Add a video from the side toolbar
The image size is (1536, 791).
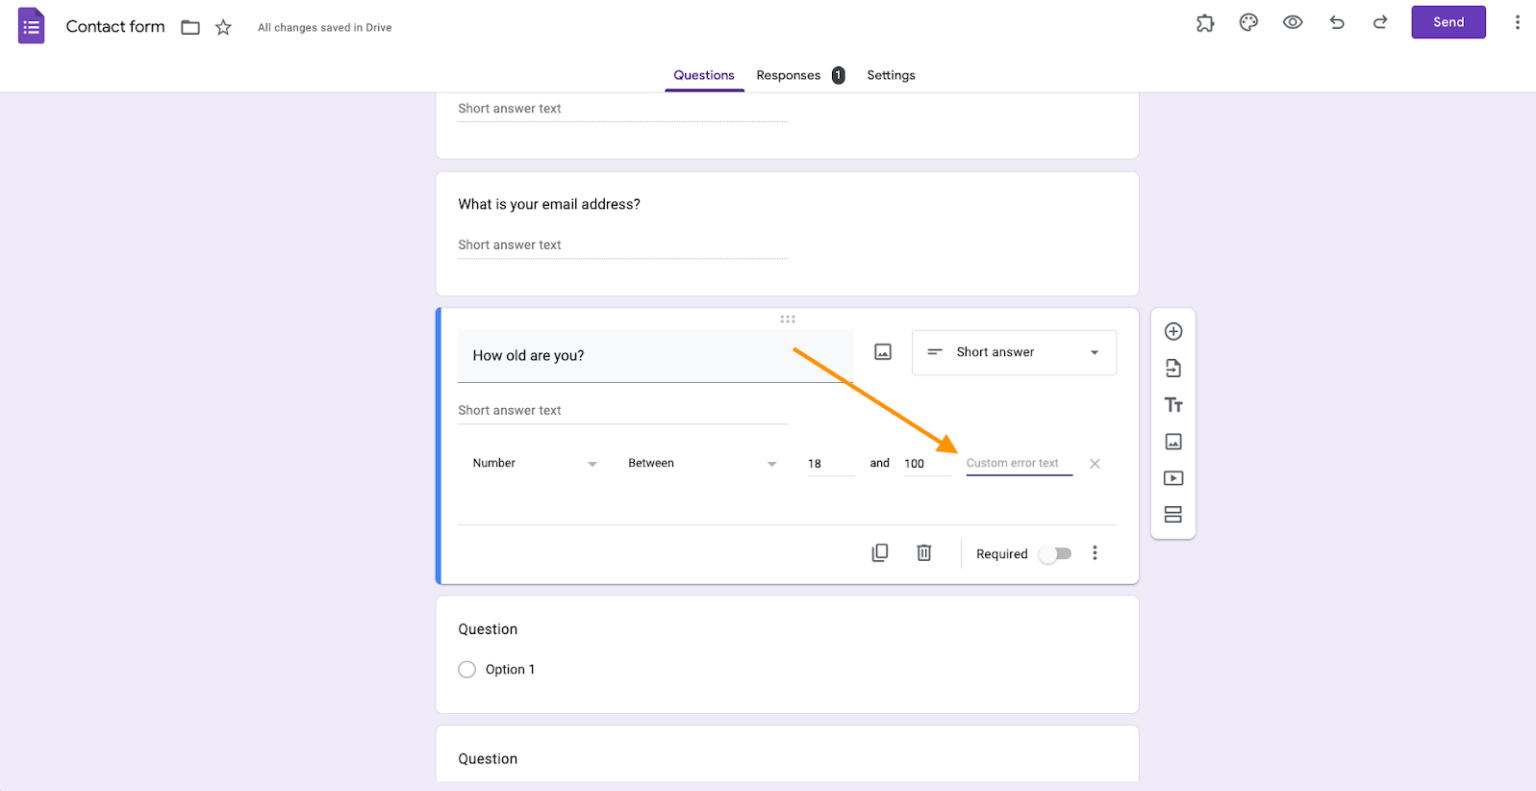(x=1172, y=477)
